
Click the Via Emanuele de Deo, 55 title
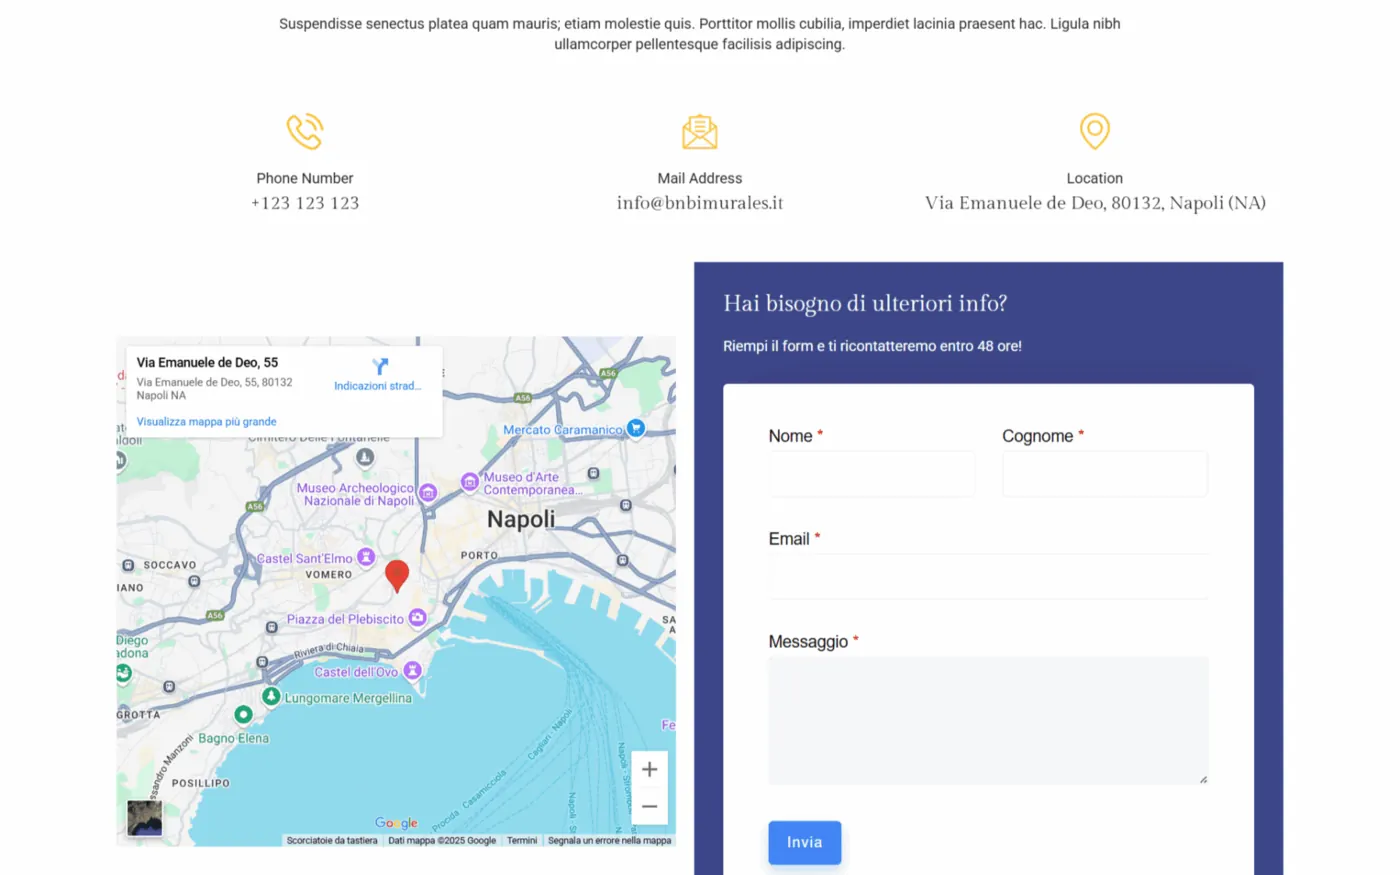point(207,363)
